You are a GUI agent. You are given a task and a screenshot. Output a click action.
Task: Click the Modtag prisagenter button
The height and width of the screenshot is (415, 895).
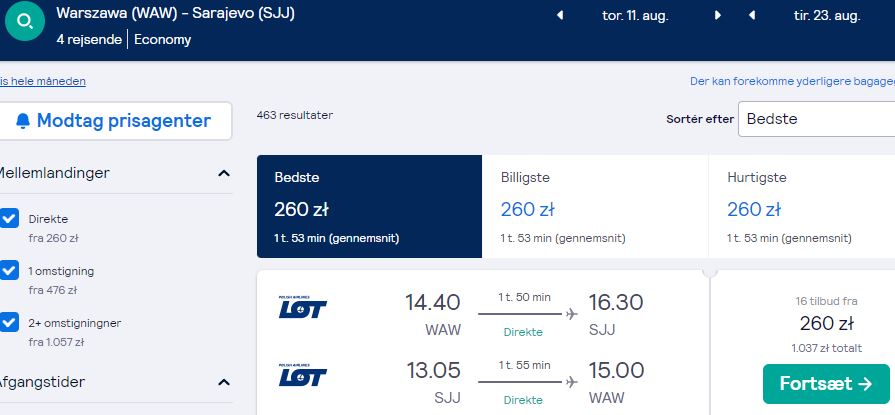[115, 121]
